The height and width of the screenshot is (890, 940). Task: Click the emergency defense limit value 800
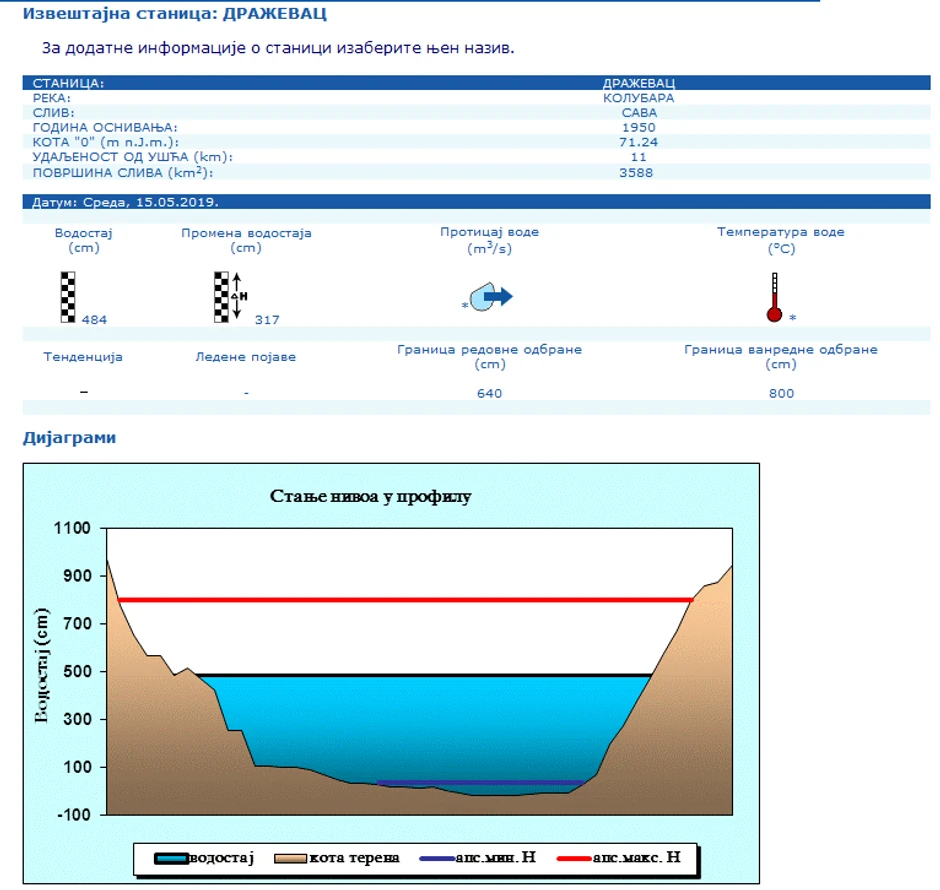point(781,393)
